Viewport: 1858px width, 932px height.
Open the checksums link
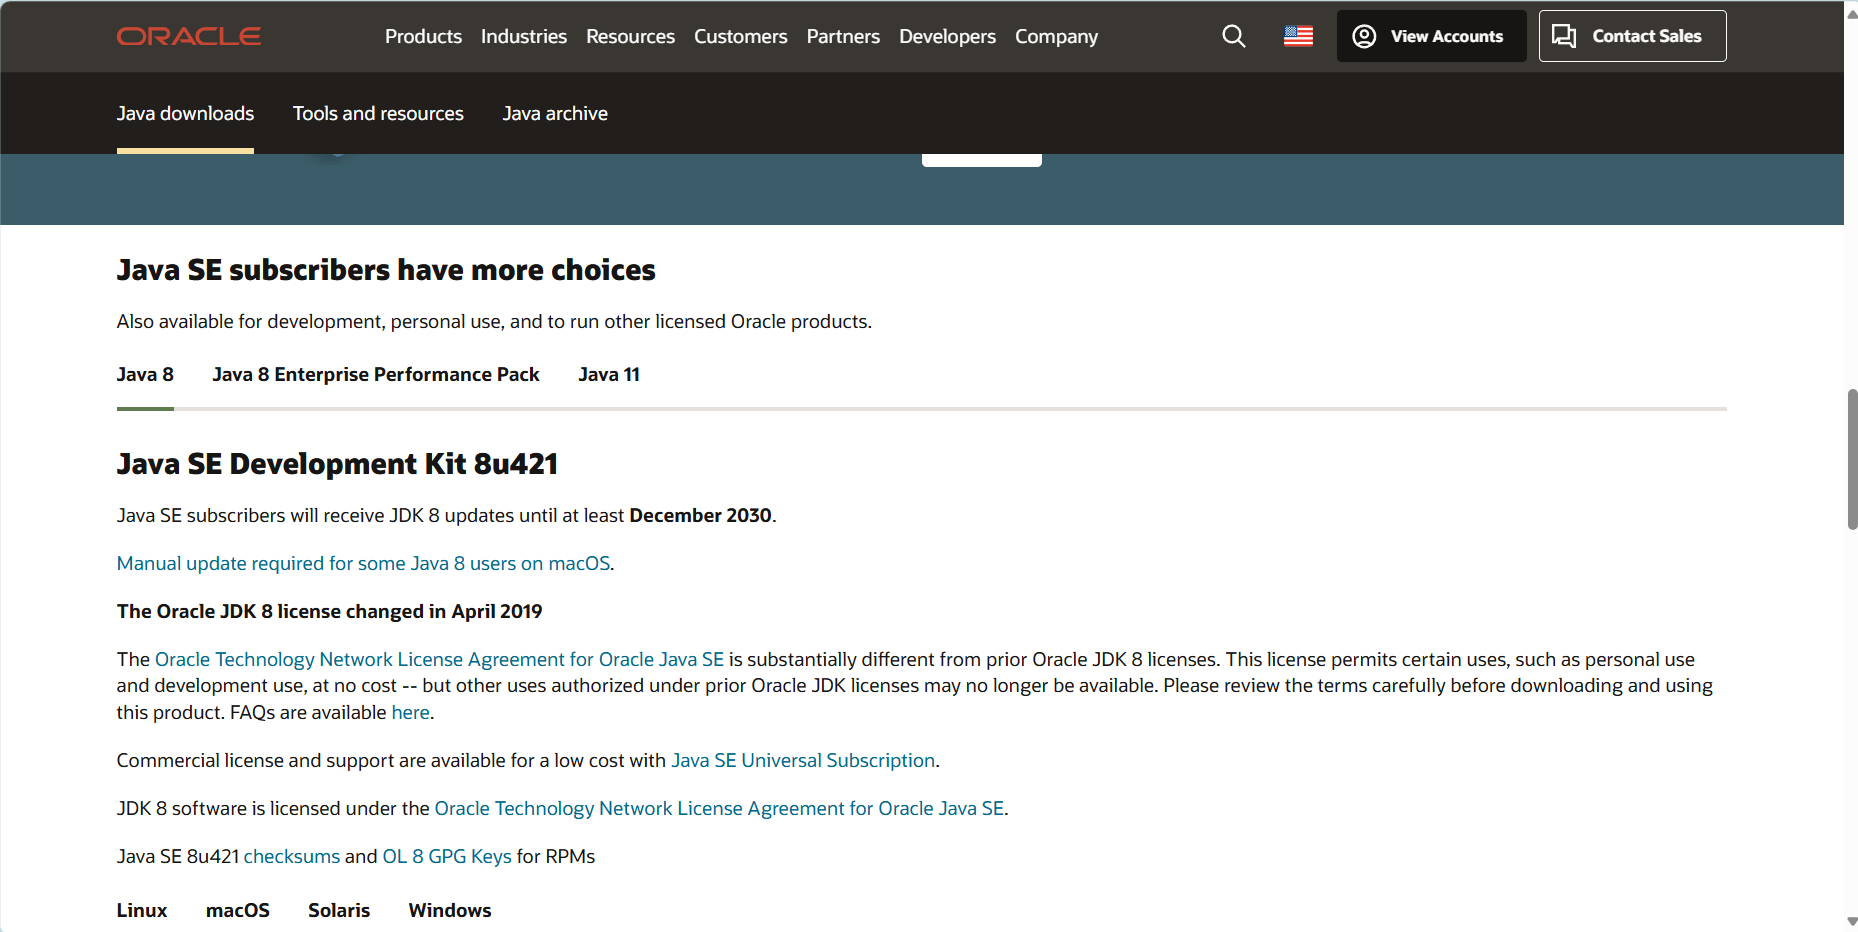[292, 857]
